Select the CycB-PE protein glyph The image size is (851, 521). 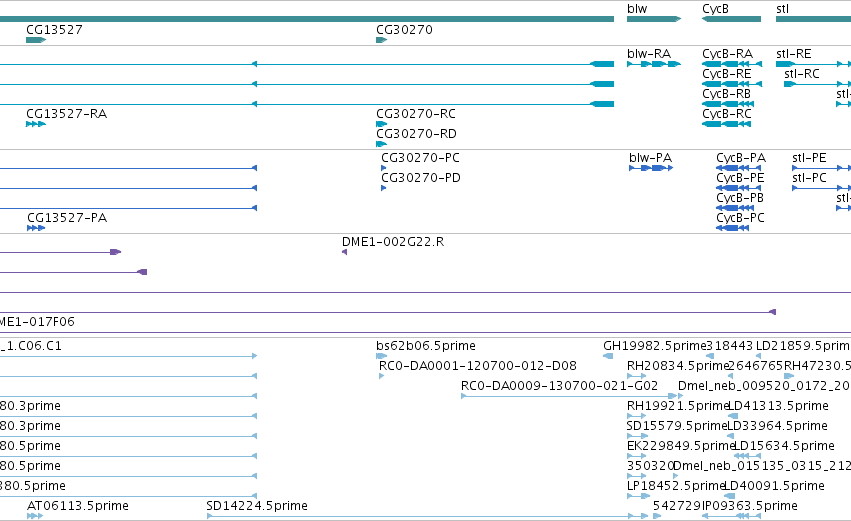pos(739,188)
